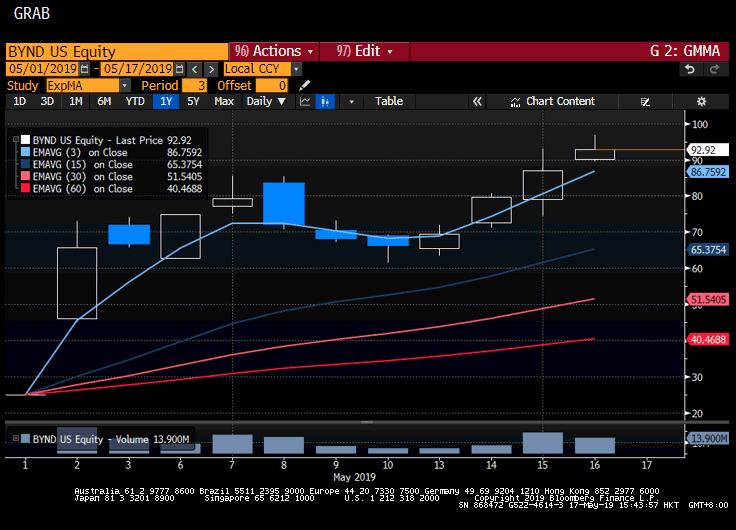Click the EMAVG (30) pink swatch
Image resolution: width=736 pixels, height=530 pixels.
[x=25, y=176]
